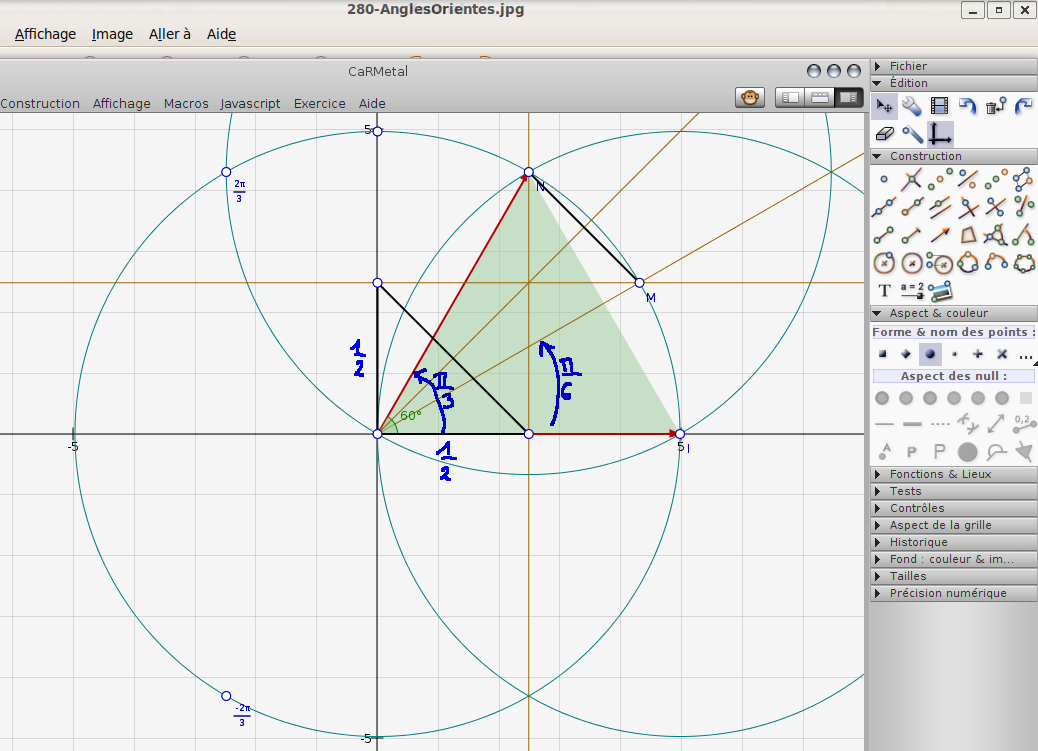This screenshot has width=1038, height=751.
Task: Click the monkey button in toolbar
Action: (x=750, y=98)
